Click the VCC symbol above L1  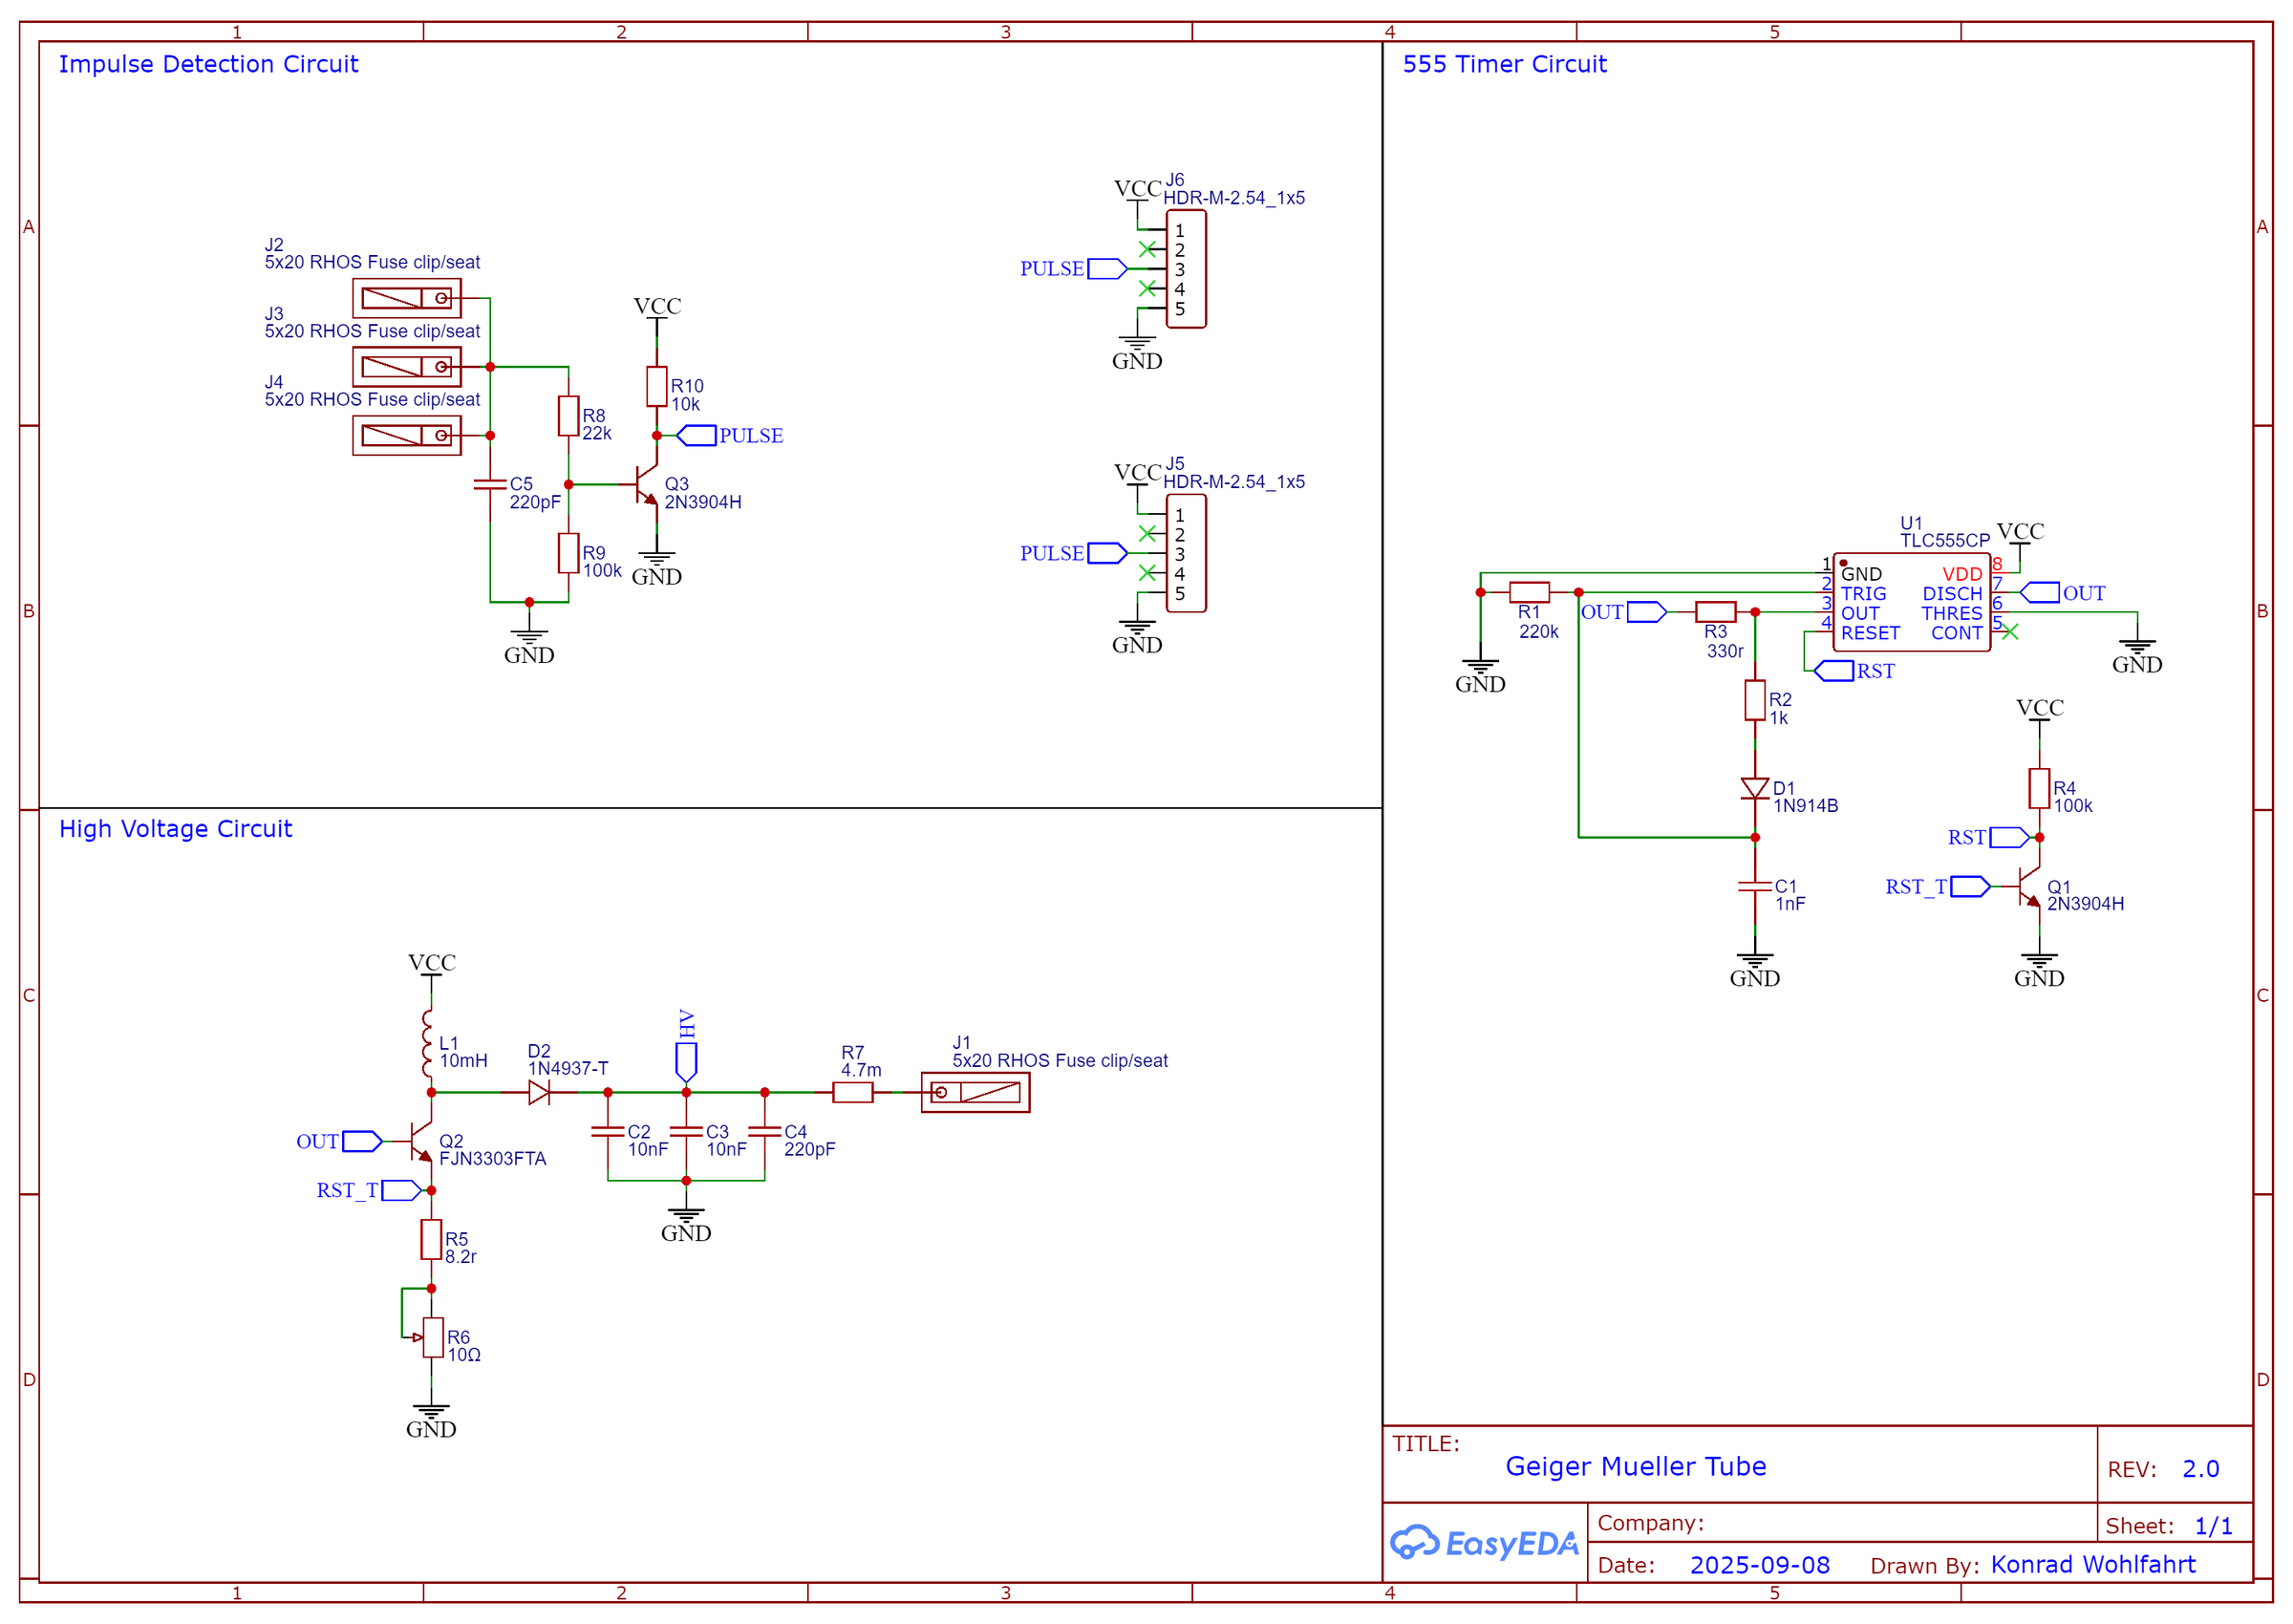[x=431, y=965]
